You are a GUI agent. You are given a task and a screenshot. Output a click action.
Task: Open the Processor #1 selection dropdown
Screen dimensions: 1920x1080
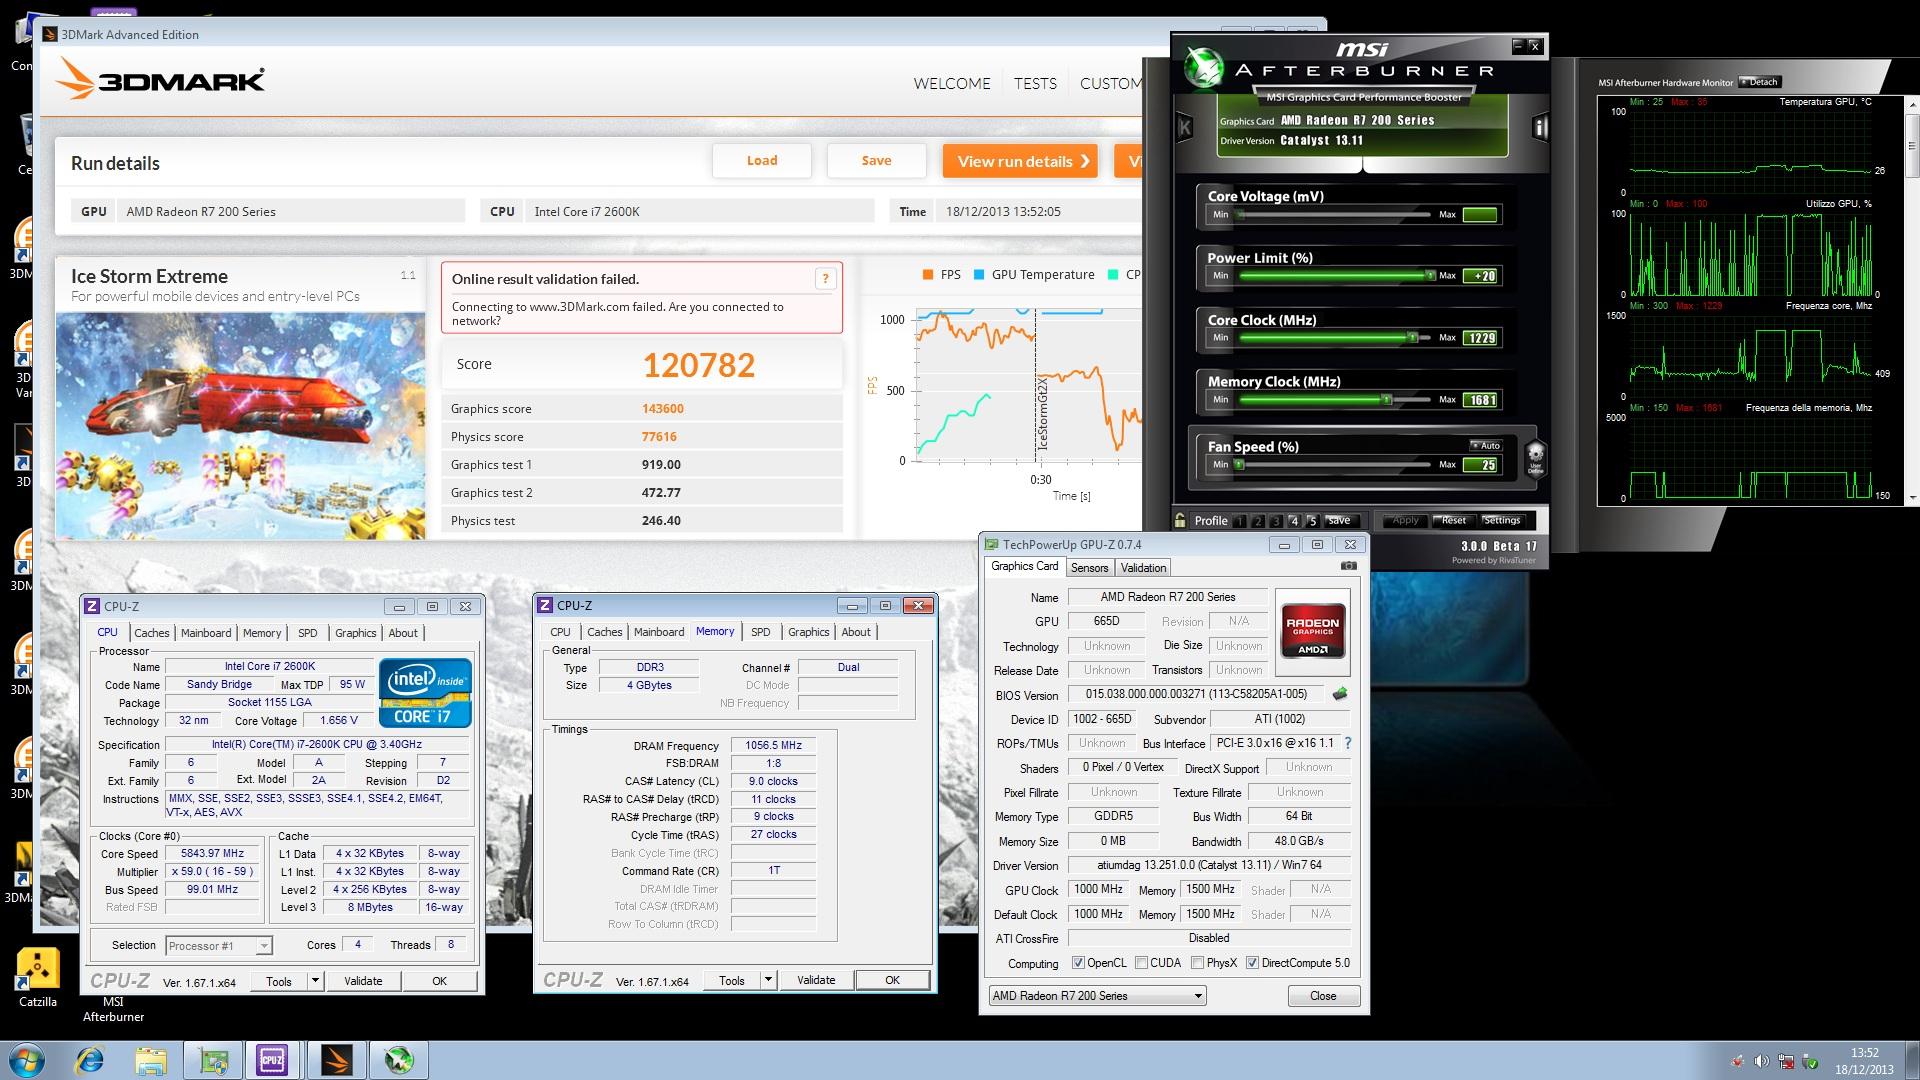[x=219, y=945]
